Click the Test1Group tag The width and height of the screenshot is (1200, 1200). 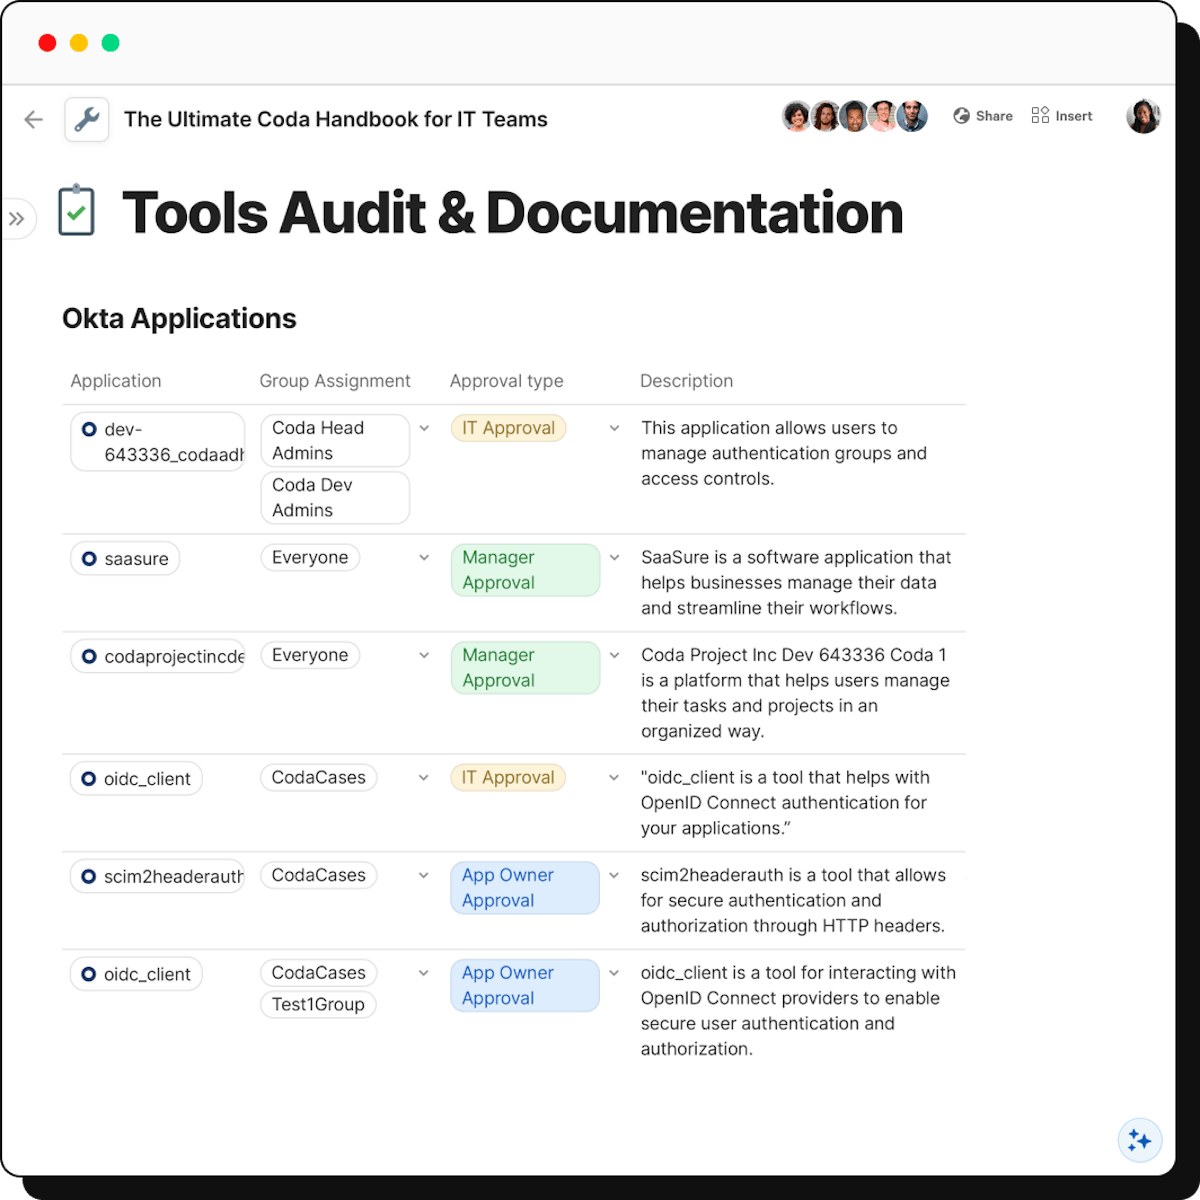[x=318, y=1004]
